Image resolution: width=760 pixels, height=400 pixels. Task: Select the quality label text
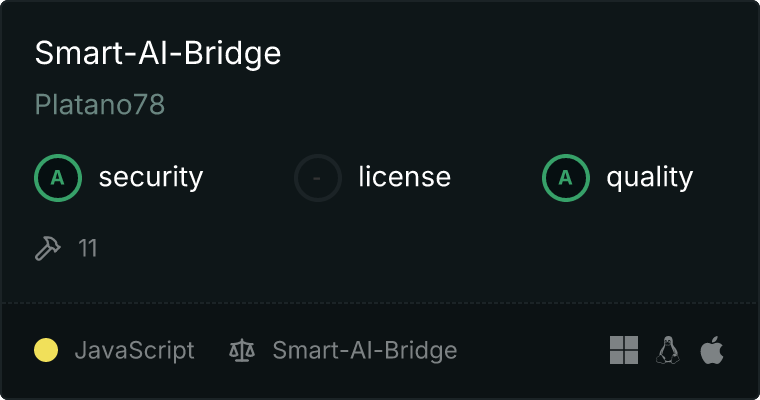649,178
